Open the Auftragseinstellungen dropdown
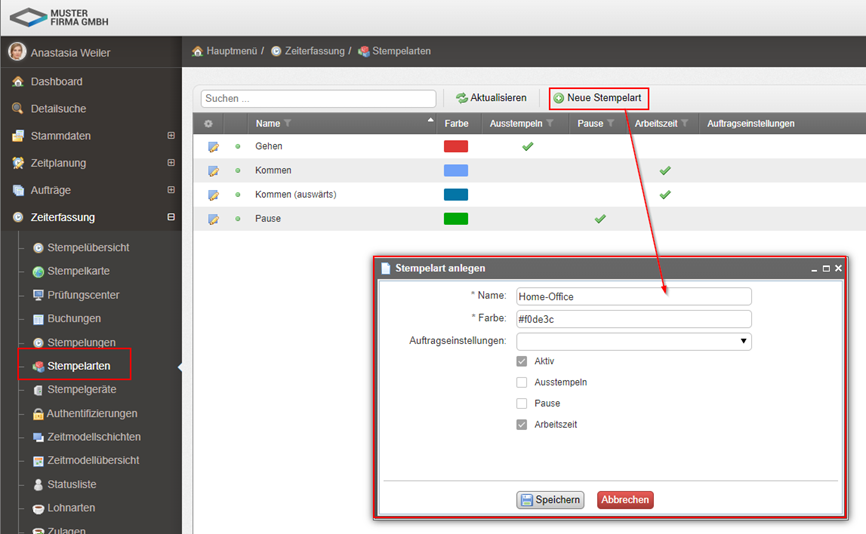 [x=633, y=341]
